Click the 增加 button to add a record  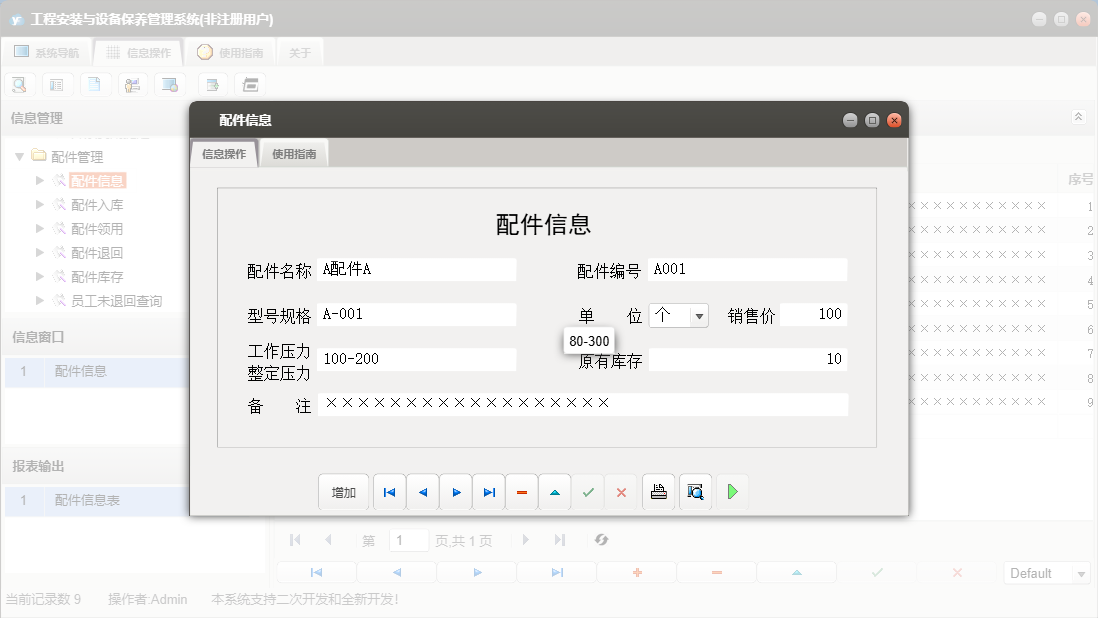click(344, 491)
